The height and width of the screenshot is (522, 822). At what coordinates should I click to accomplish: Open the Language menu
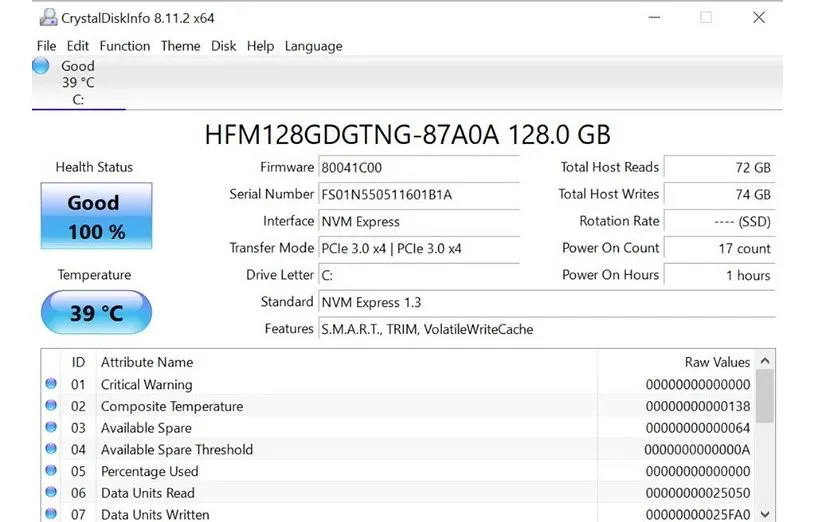click(x=313, y=46)
